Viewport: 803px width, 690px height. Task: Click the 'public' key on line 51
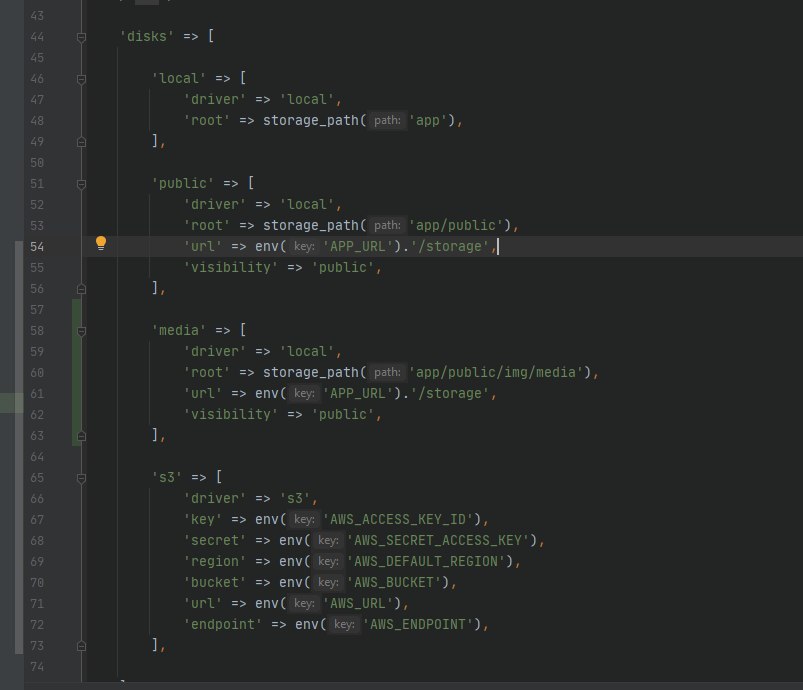click(182, 183)
